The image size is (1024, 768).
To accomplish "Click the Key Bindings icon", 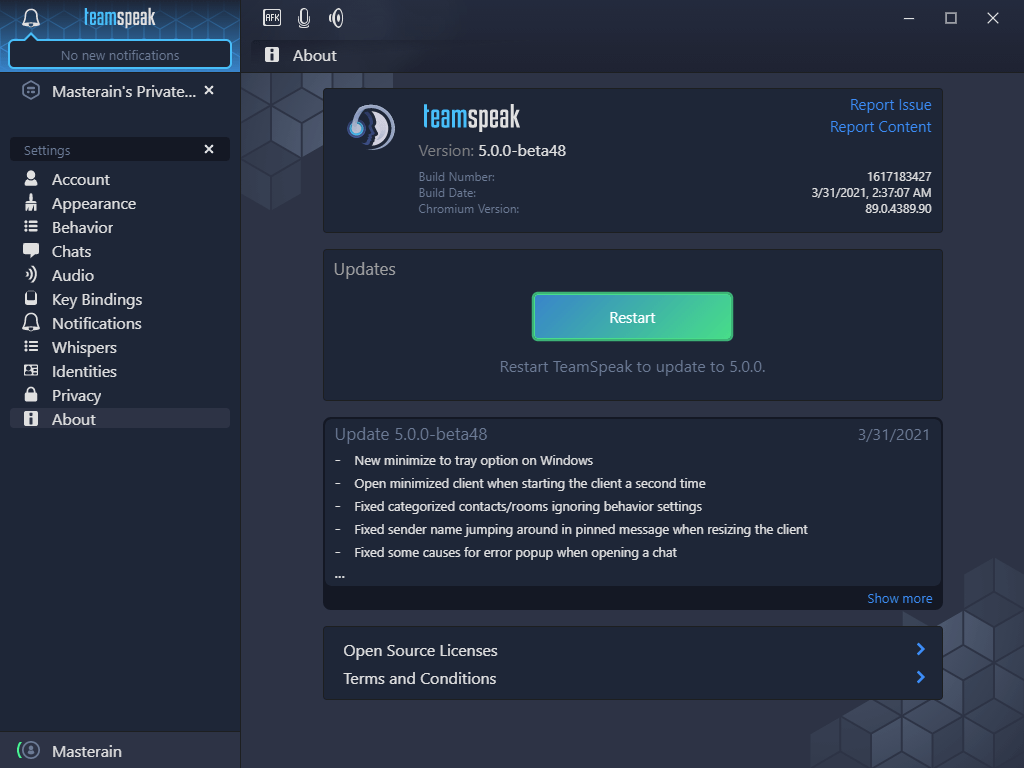I will (x=31, y=299).
